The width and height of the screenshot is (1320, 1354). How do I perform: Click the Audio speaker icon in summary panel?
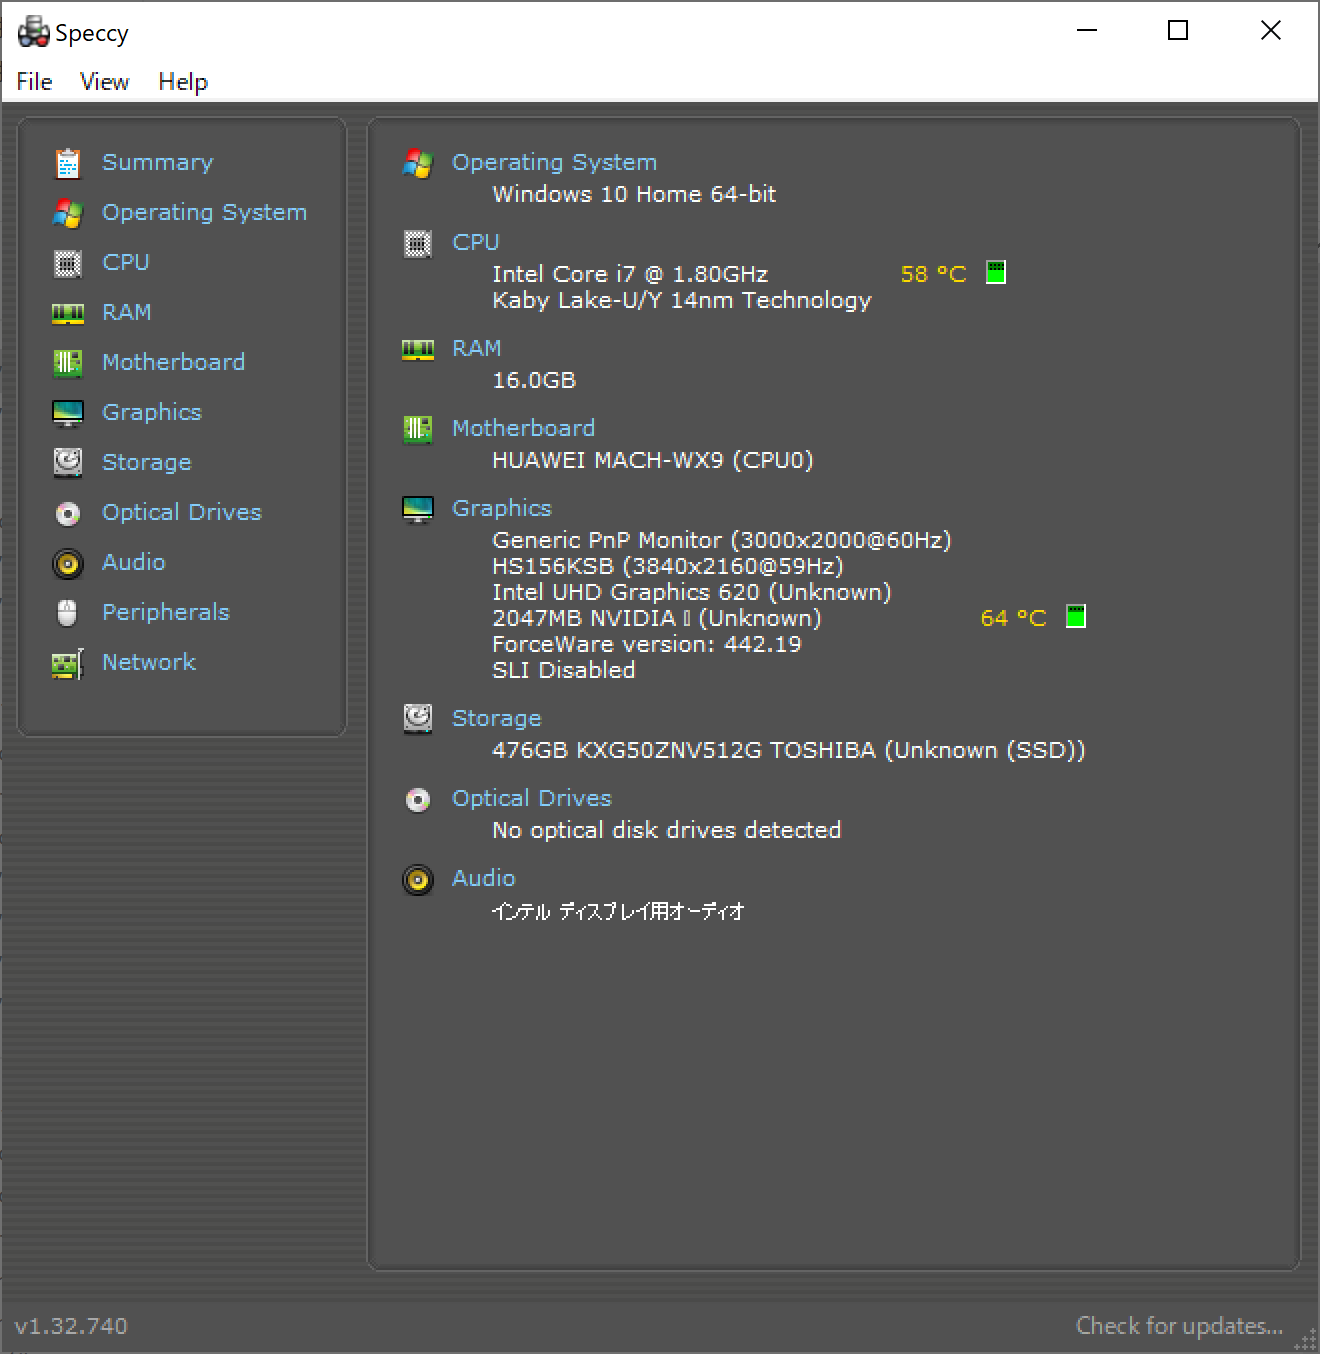pos(417,879)
